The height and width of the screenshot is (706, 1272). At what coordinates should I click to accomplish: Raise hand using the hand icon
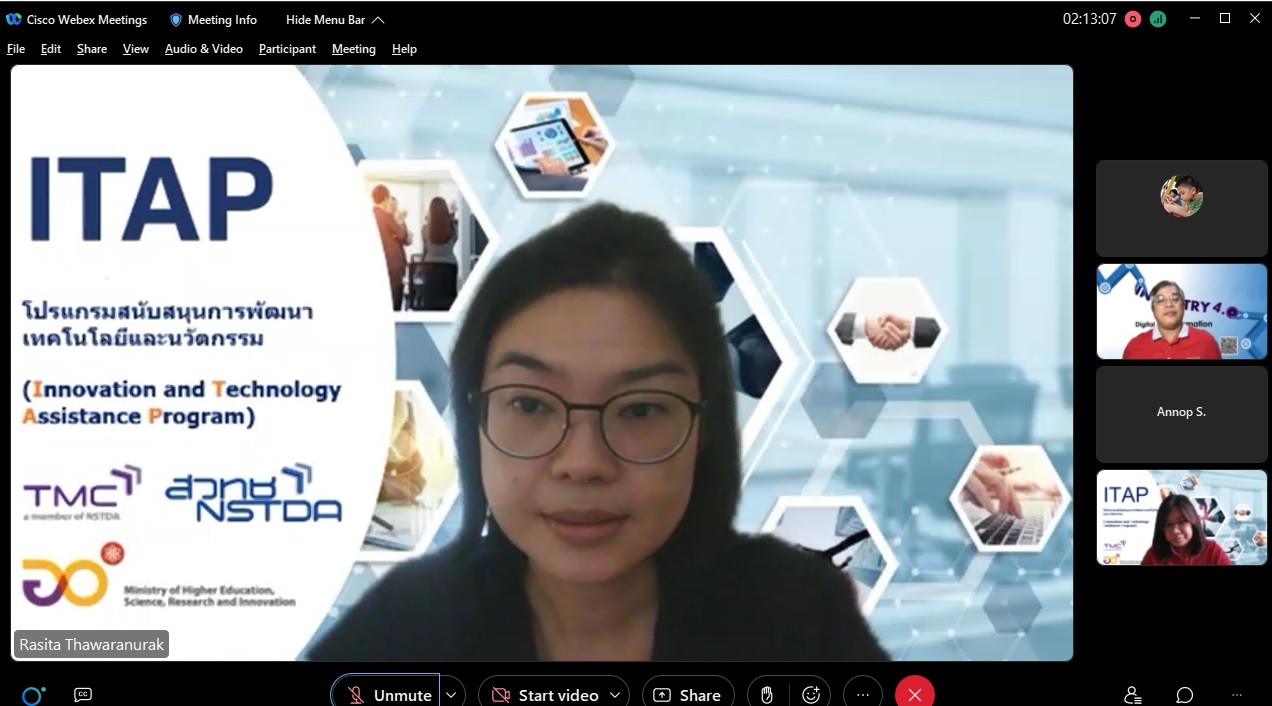click(x=767, y=694)
